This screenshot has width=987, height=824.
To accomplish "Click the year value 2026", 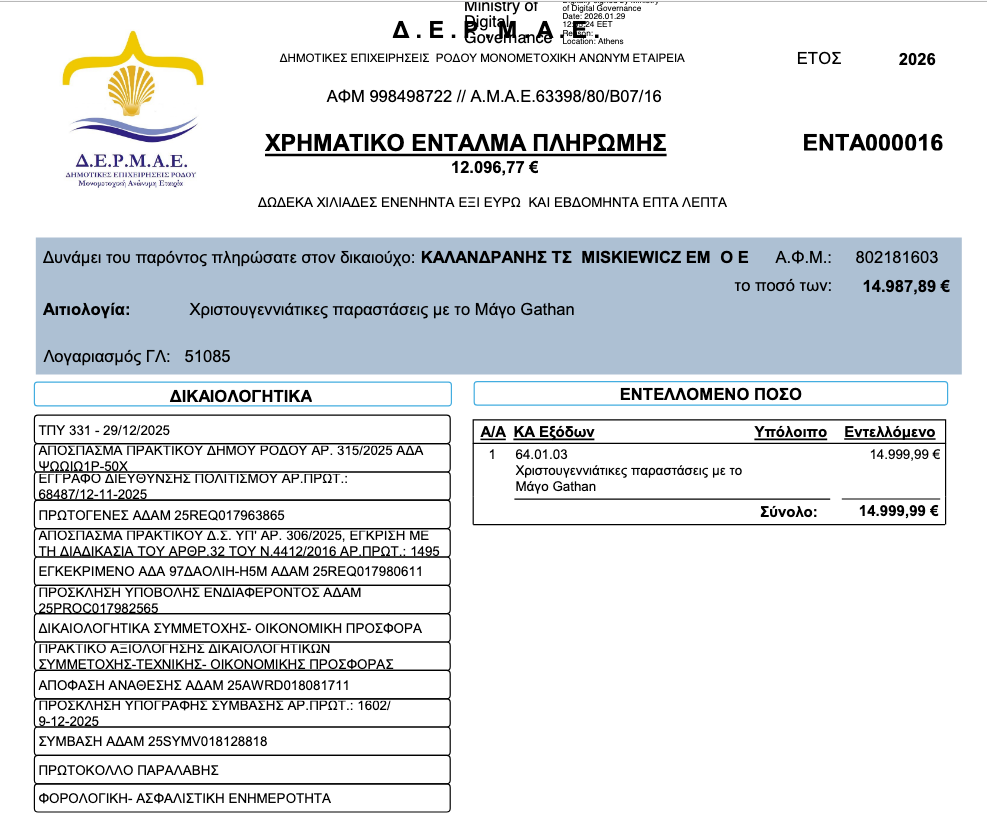I will click(x=917, y=59).
